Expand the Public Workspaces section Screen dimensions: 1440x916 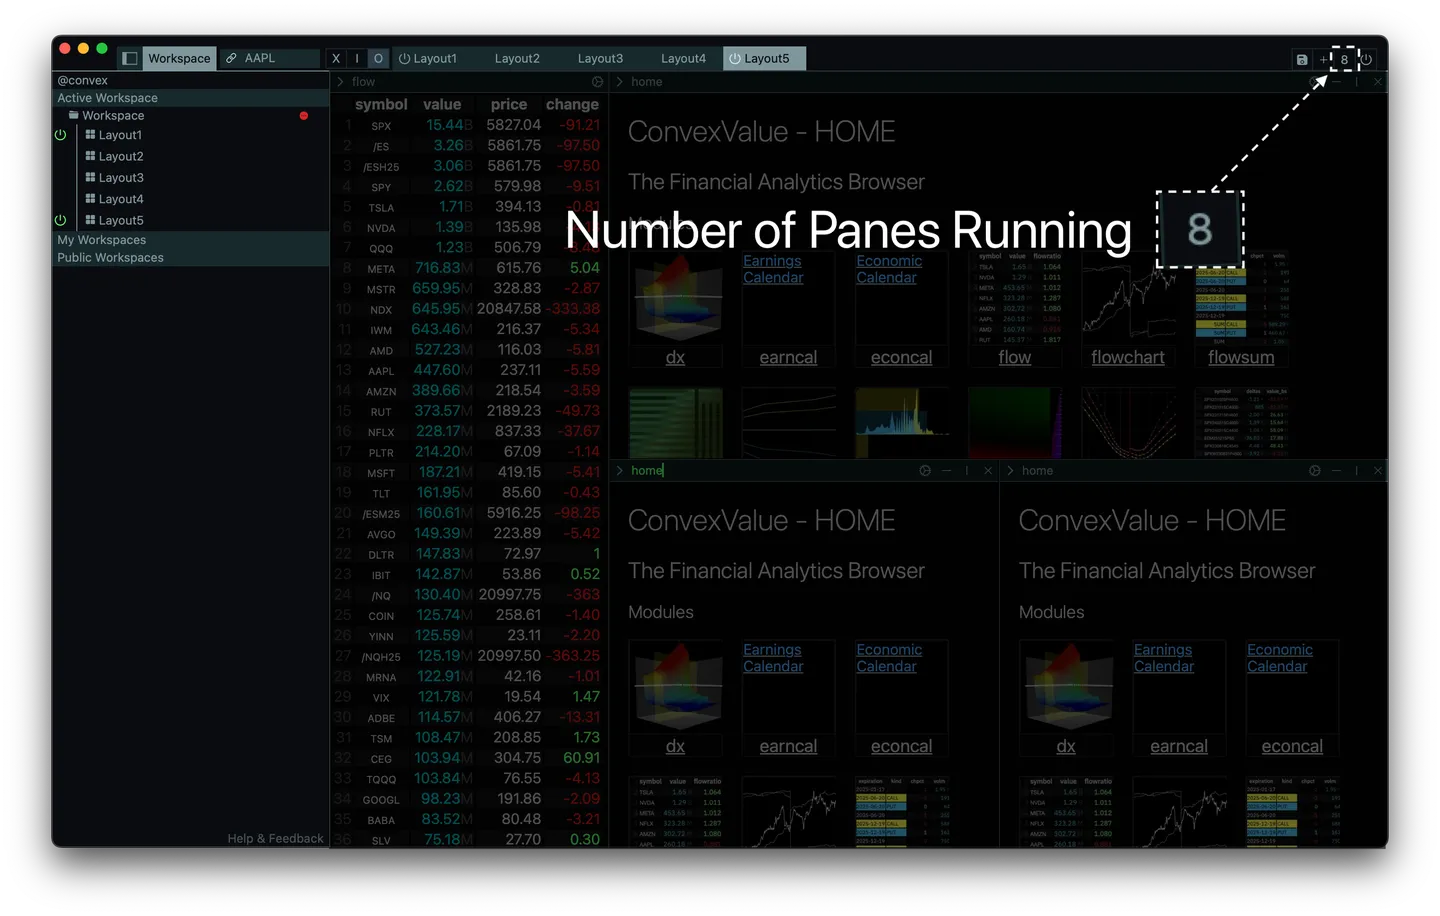(190, 258)
